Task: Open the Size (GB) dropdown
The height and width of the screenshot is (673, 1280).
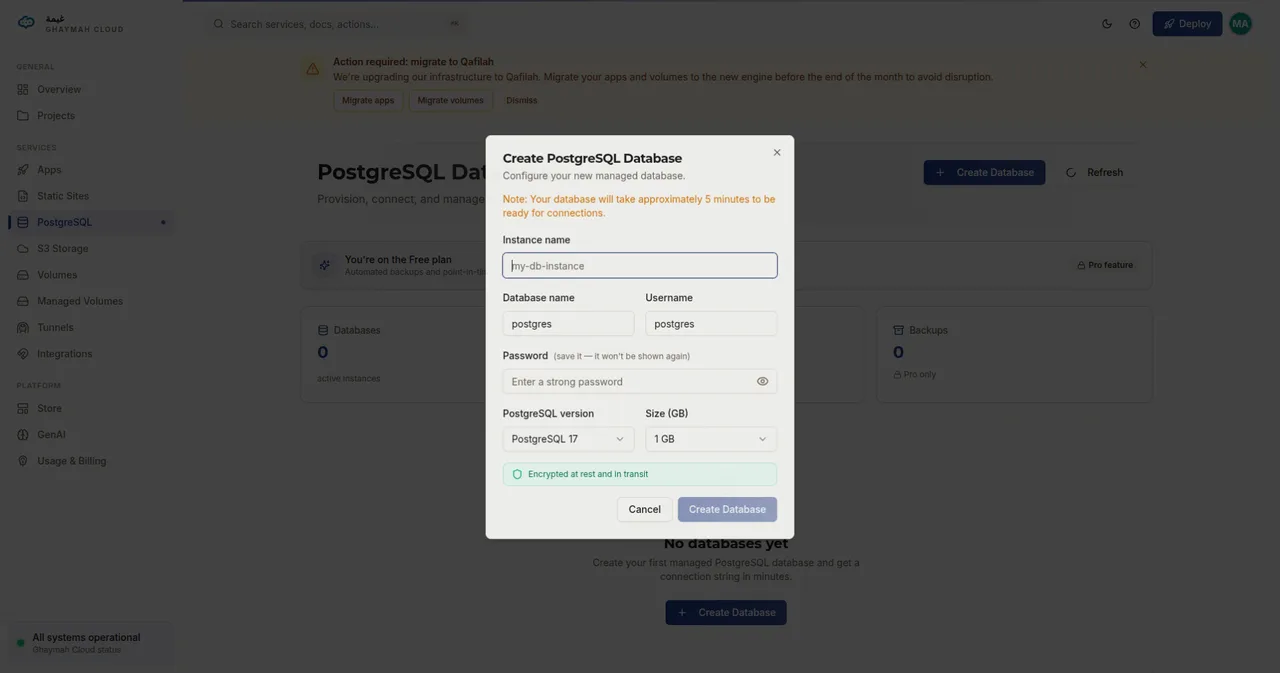Action: click(x=711, y=440)
